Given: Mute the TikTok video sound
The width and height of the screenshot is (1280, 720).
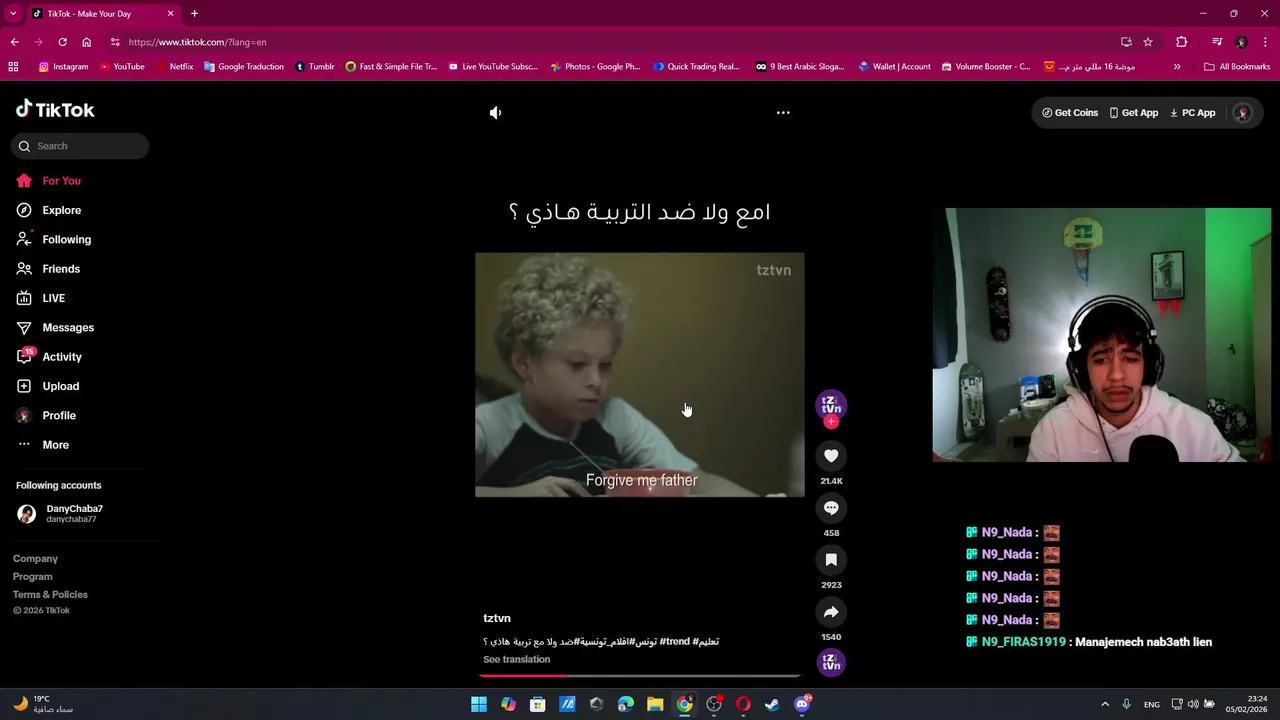Looking at the screenshot, I should tap(495, 113).
